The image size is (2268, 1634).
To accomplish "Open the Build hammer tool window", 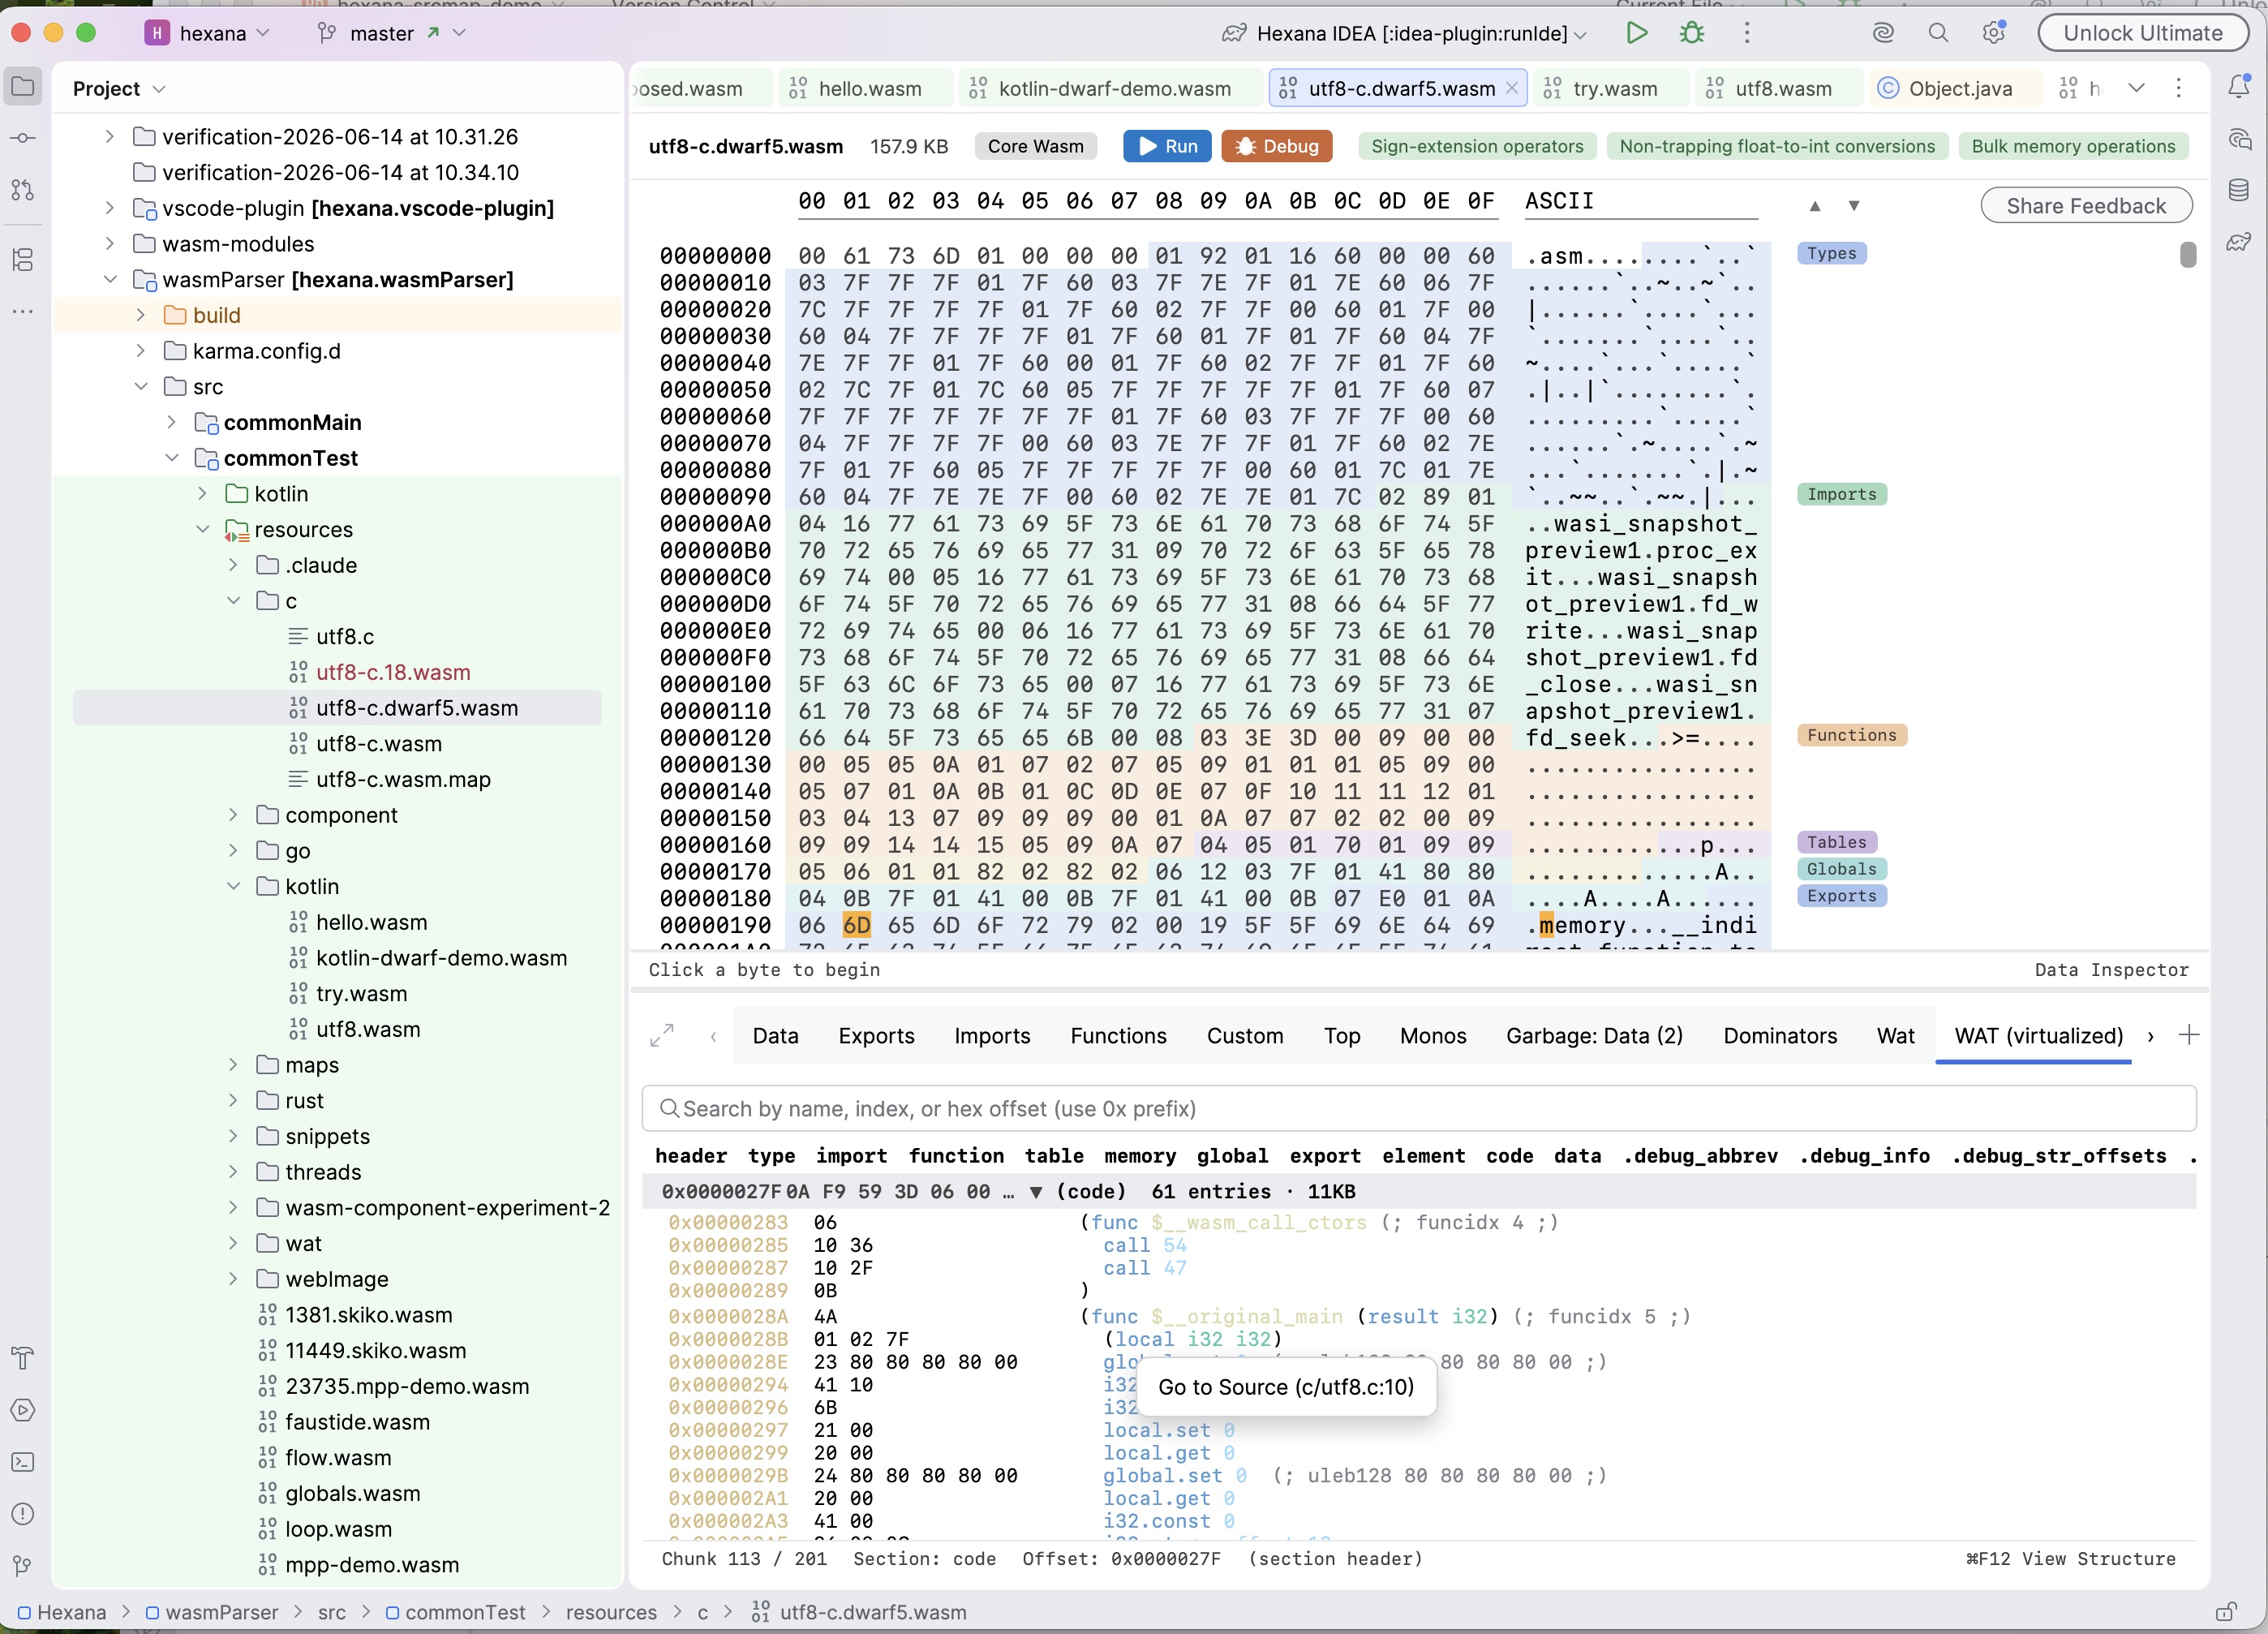I will pos(23,1358).
